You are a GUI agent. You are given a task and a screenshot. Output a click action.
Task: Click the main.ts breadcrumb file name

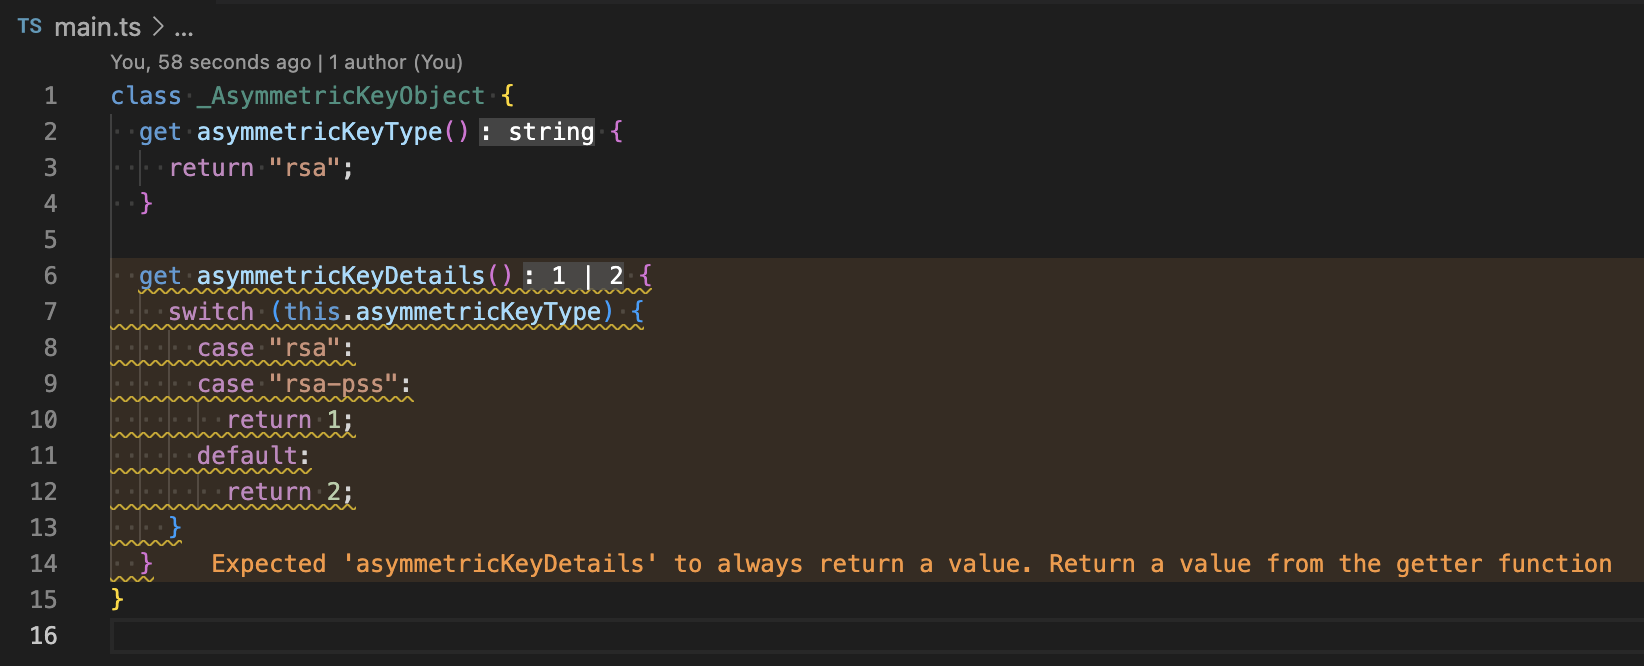(97, 27)
